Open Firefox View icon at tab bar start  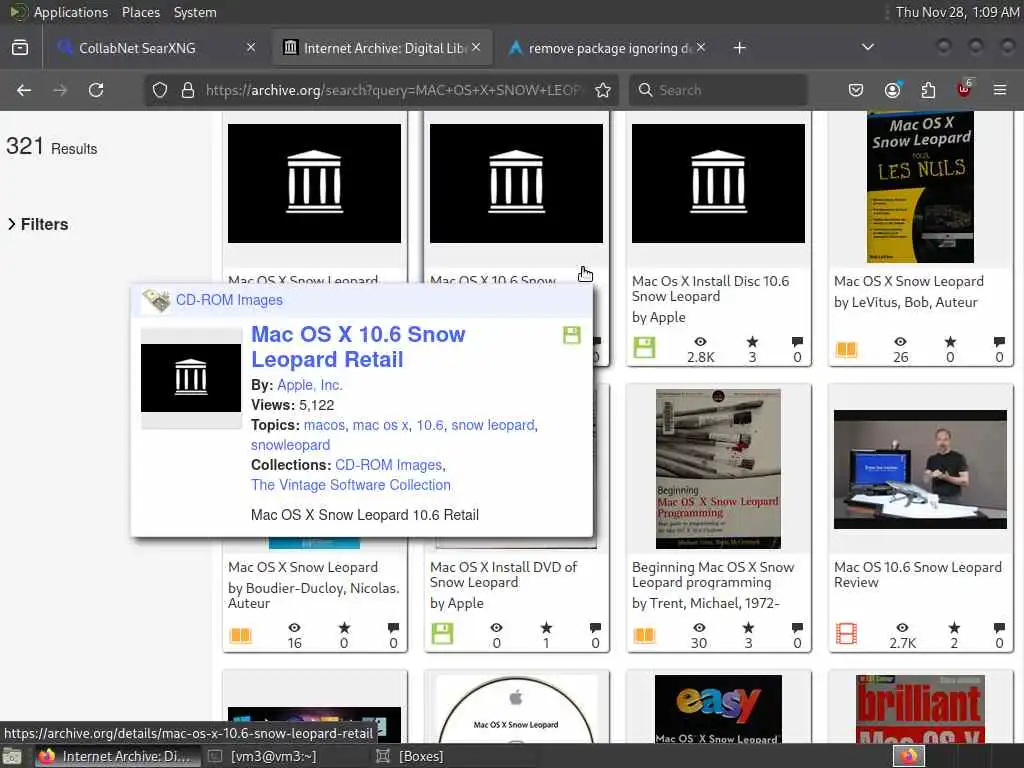tap(20, 47)
